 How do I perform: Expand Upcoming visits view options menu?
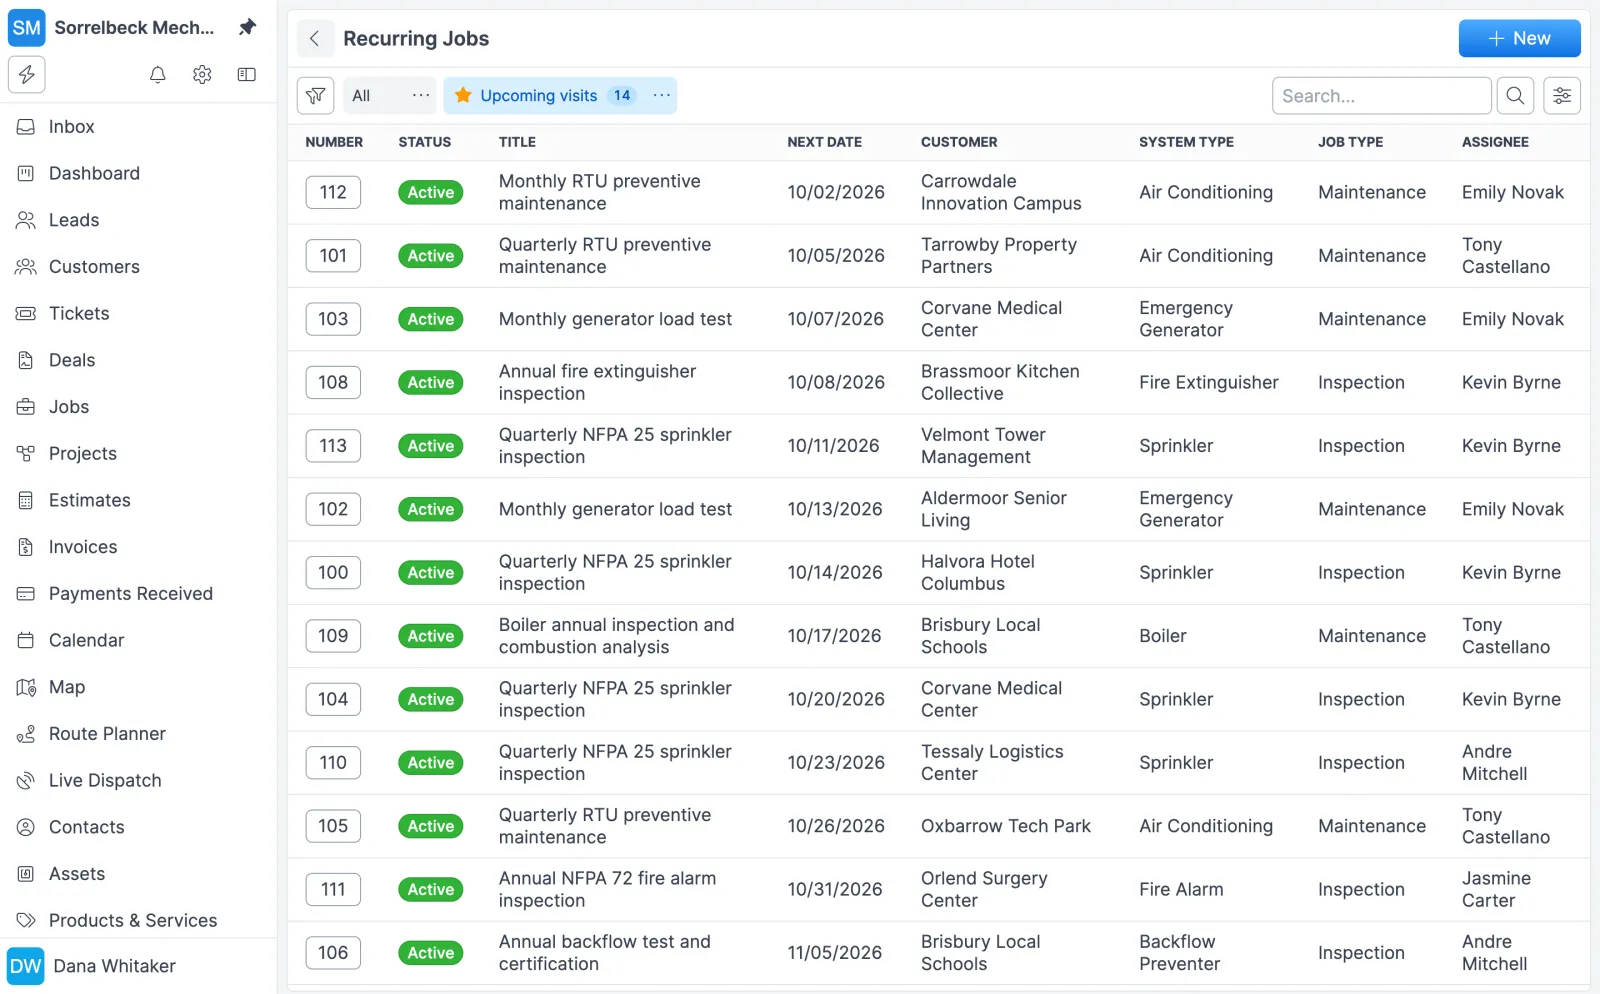661,96
